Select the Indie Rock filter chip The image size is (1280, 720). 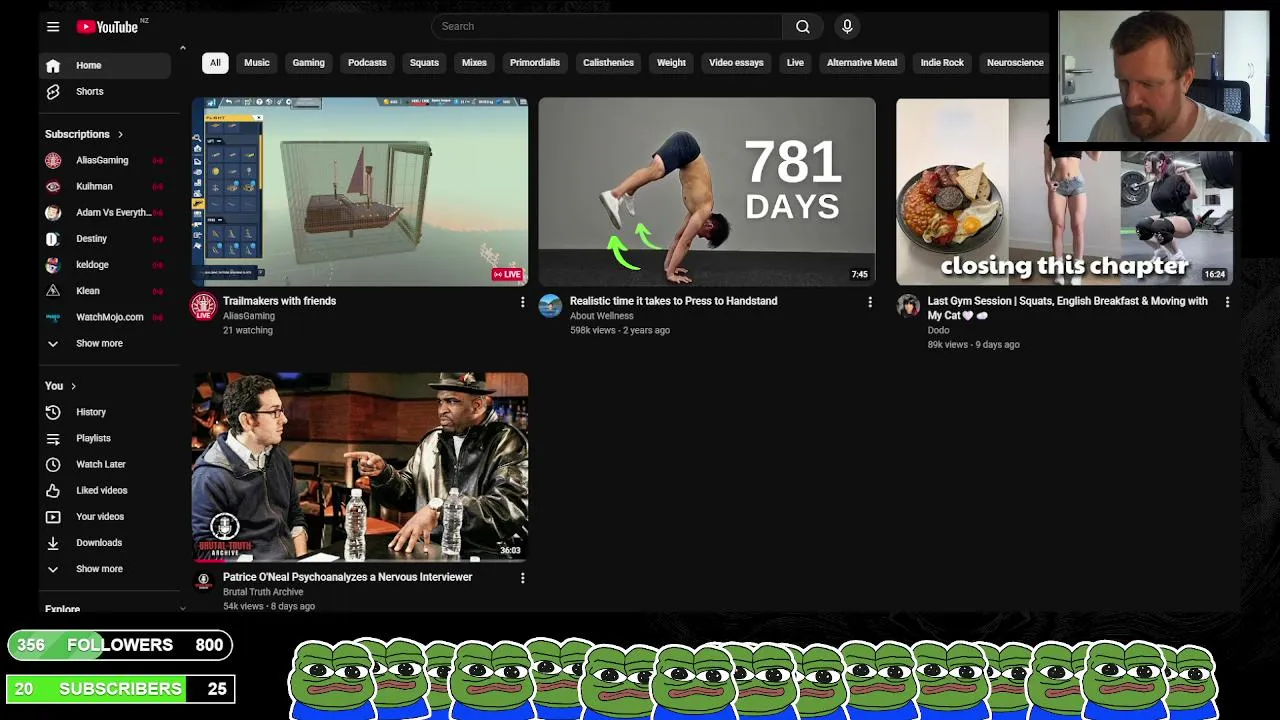[x=942, y=62]
